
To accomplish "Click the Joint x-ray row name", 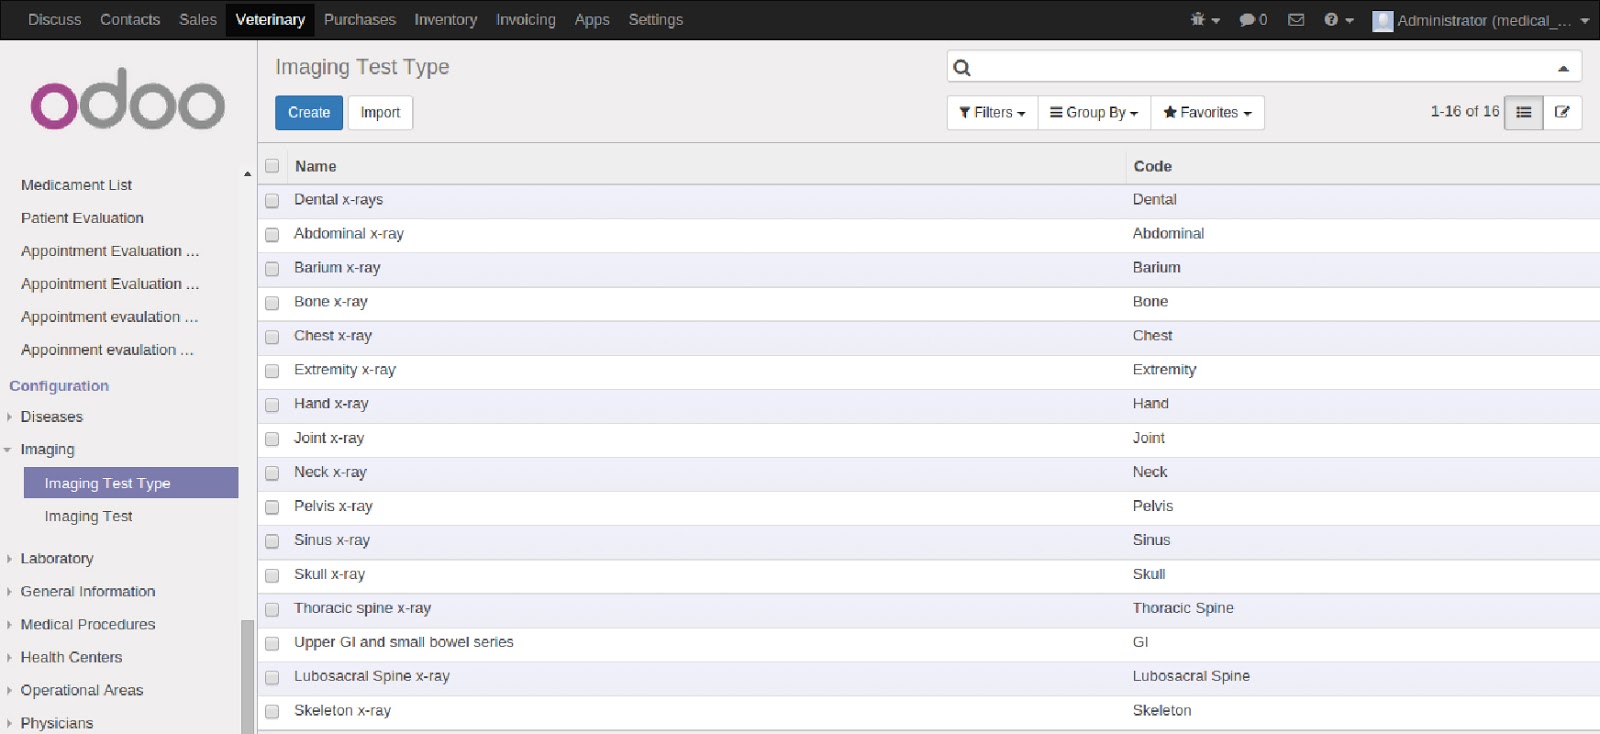I will click(329, 438).
